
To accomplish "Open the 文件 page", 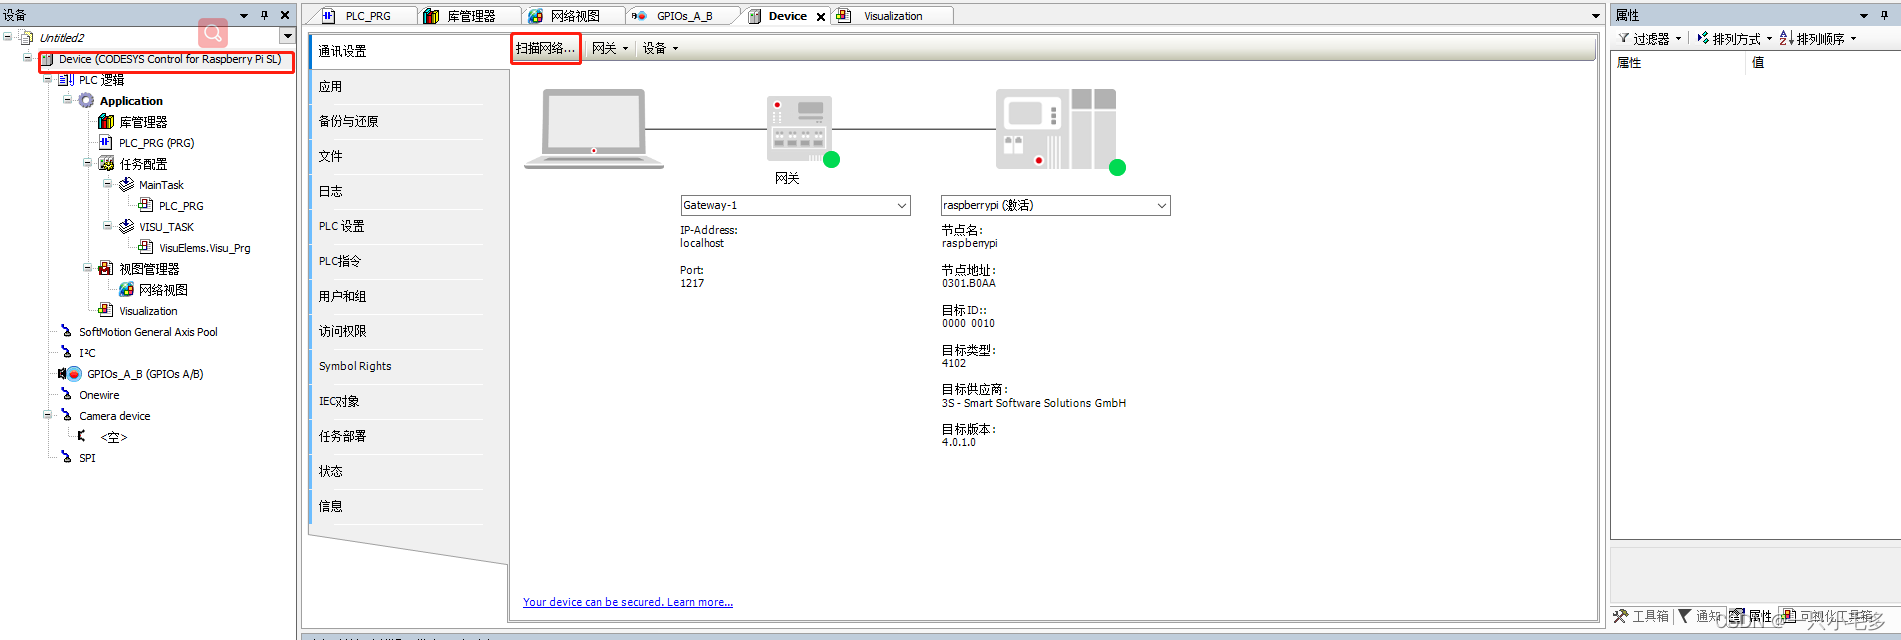I will coord(397,157).
